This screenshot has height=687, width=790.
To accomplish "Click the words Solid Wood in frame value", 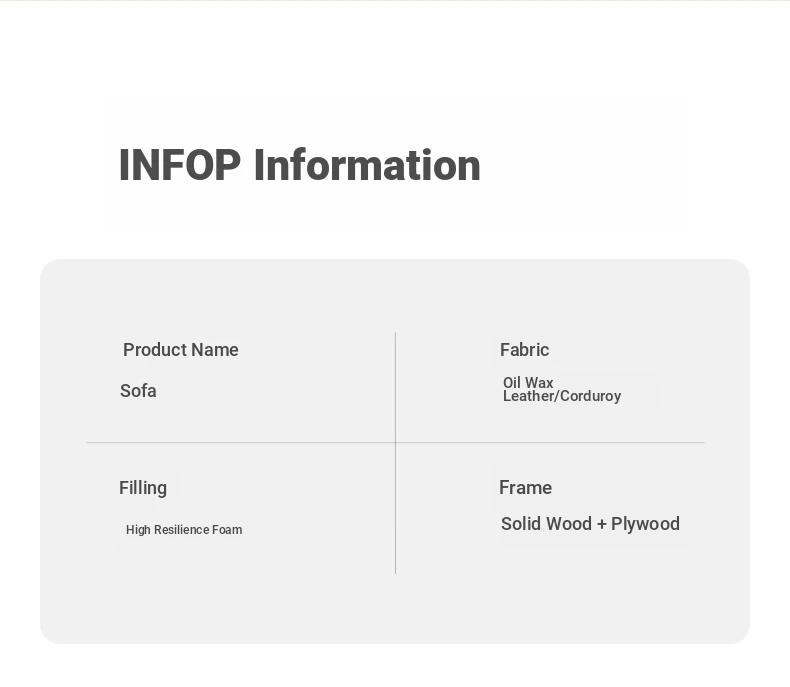I will pyautogui.click(x=547, y=524).
